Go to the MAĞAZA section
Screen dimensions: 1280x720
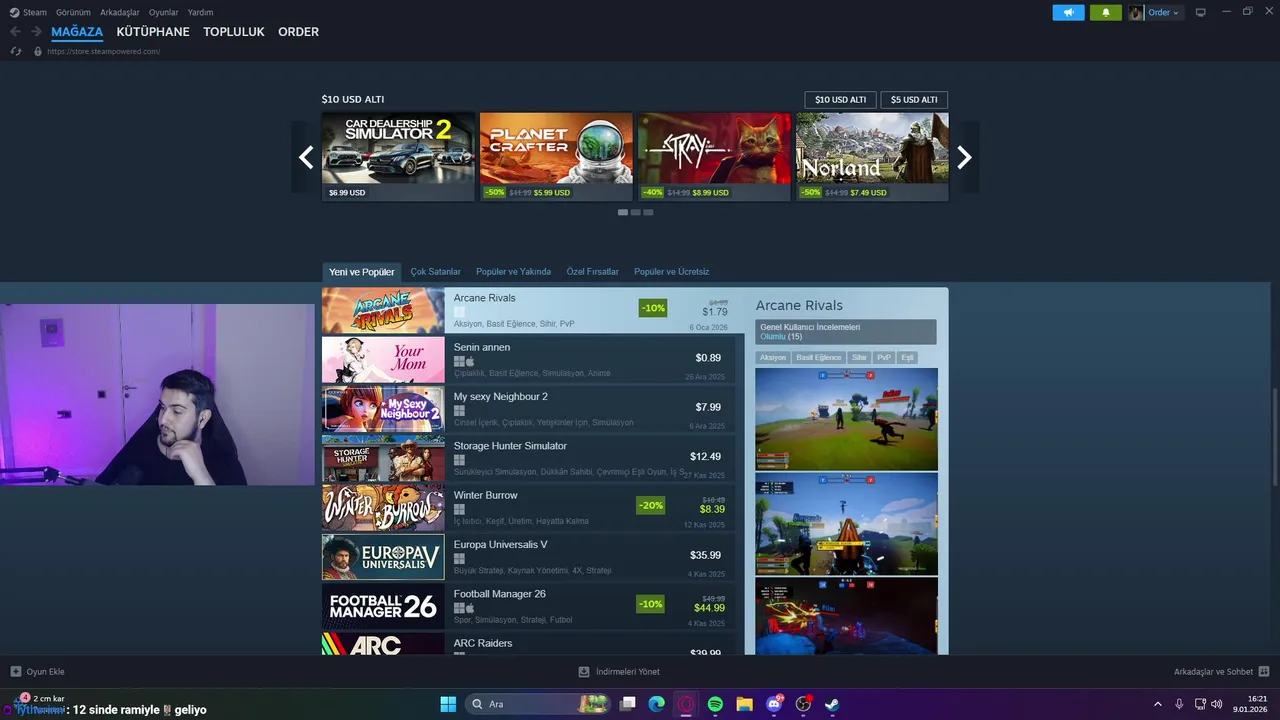tap(77, 32)
